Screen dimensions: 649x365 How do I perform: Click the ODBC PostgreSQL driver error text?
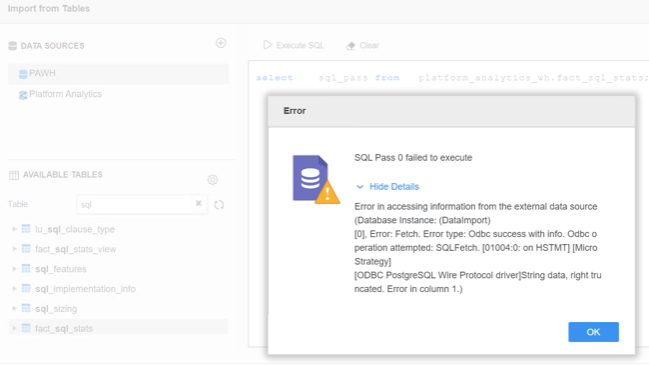[x=478, y=282]
